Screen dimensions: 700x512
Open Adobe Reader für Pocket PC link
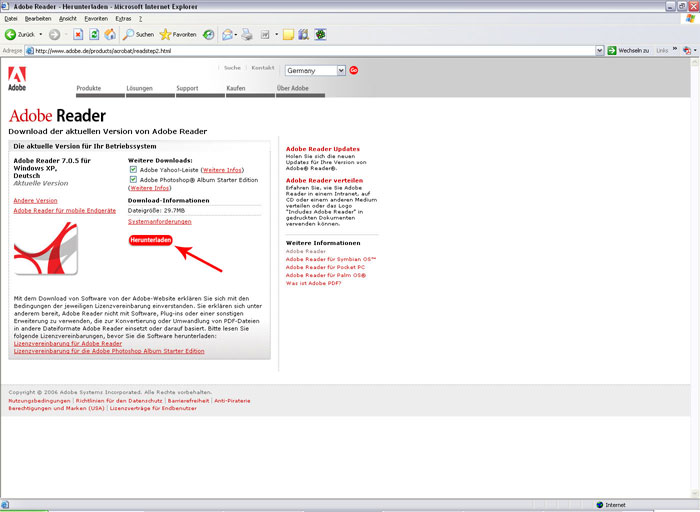(325, 267)
